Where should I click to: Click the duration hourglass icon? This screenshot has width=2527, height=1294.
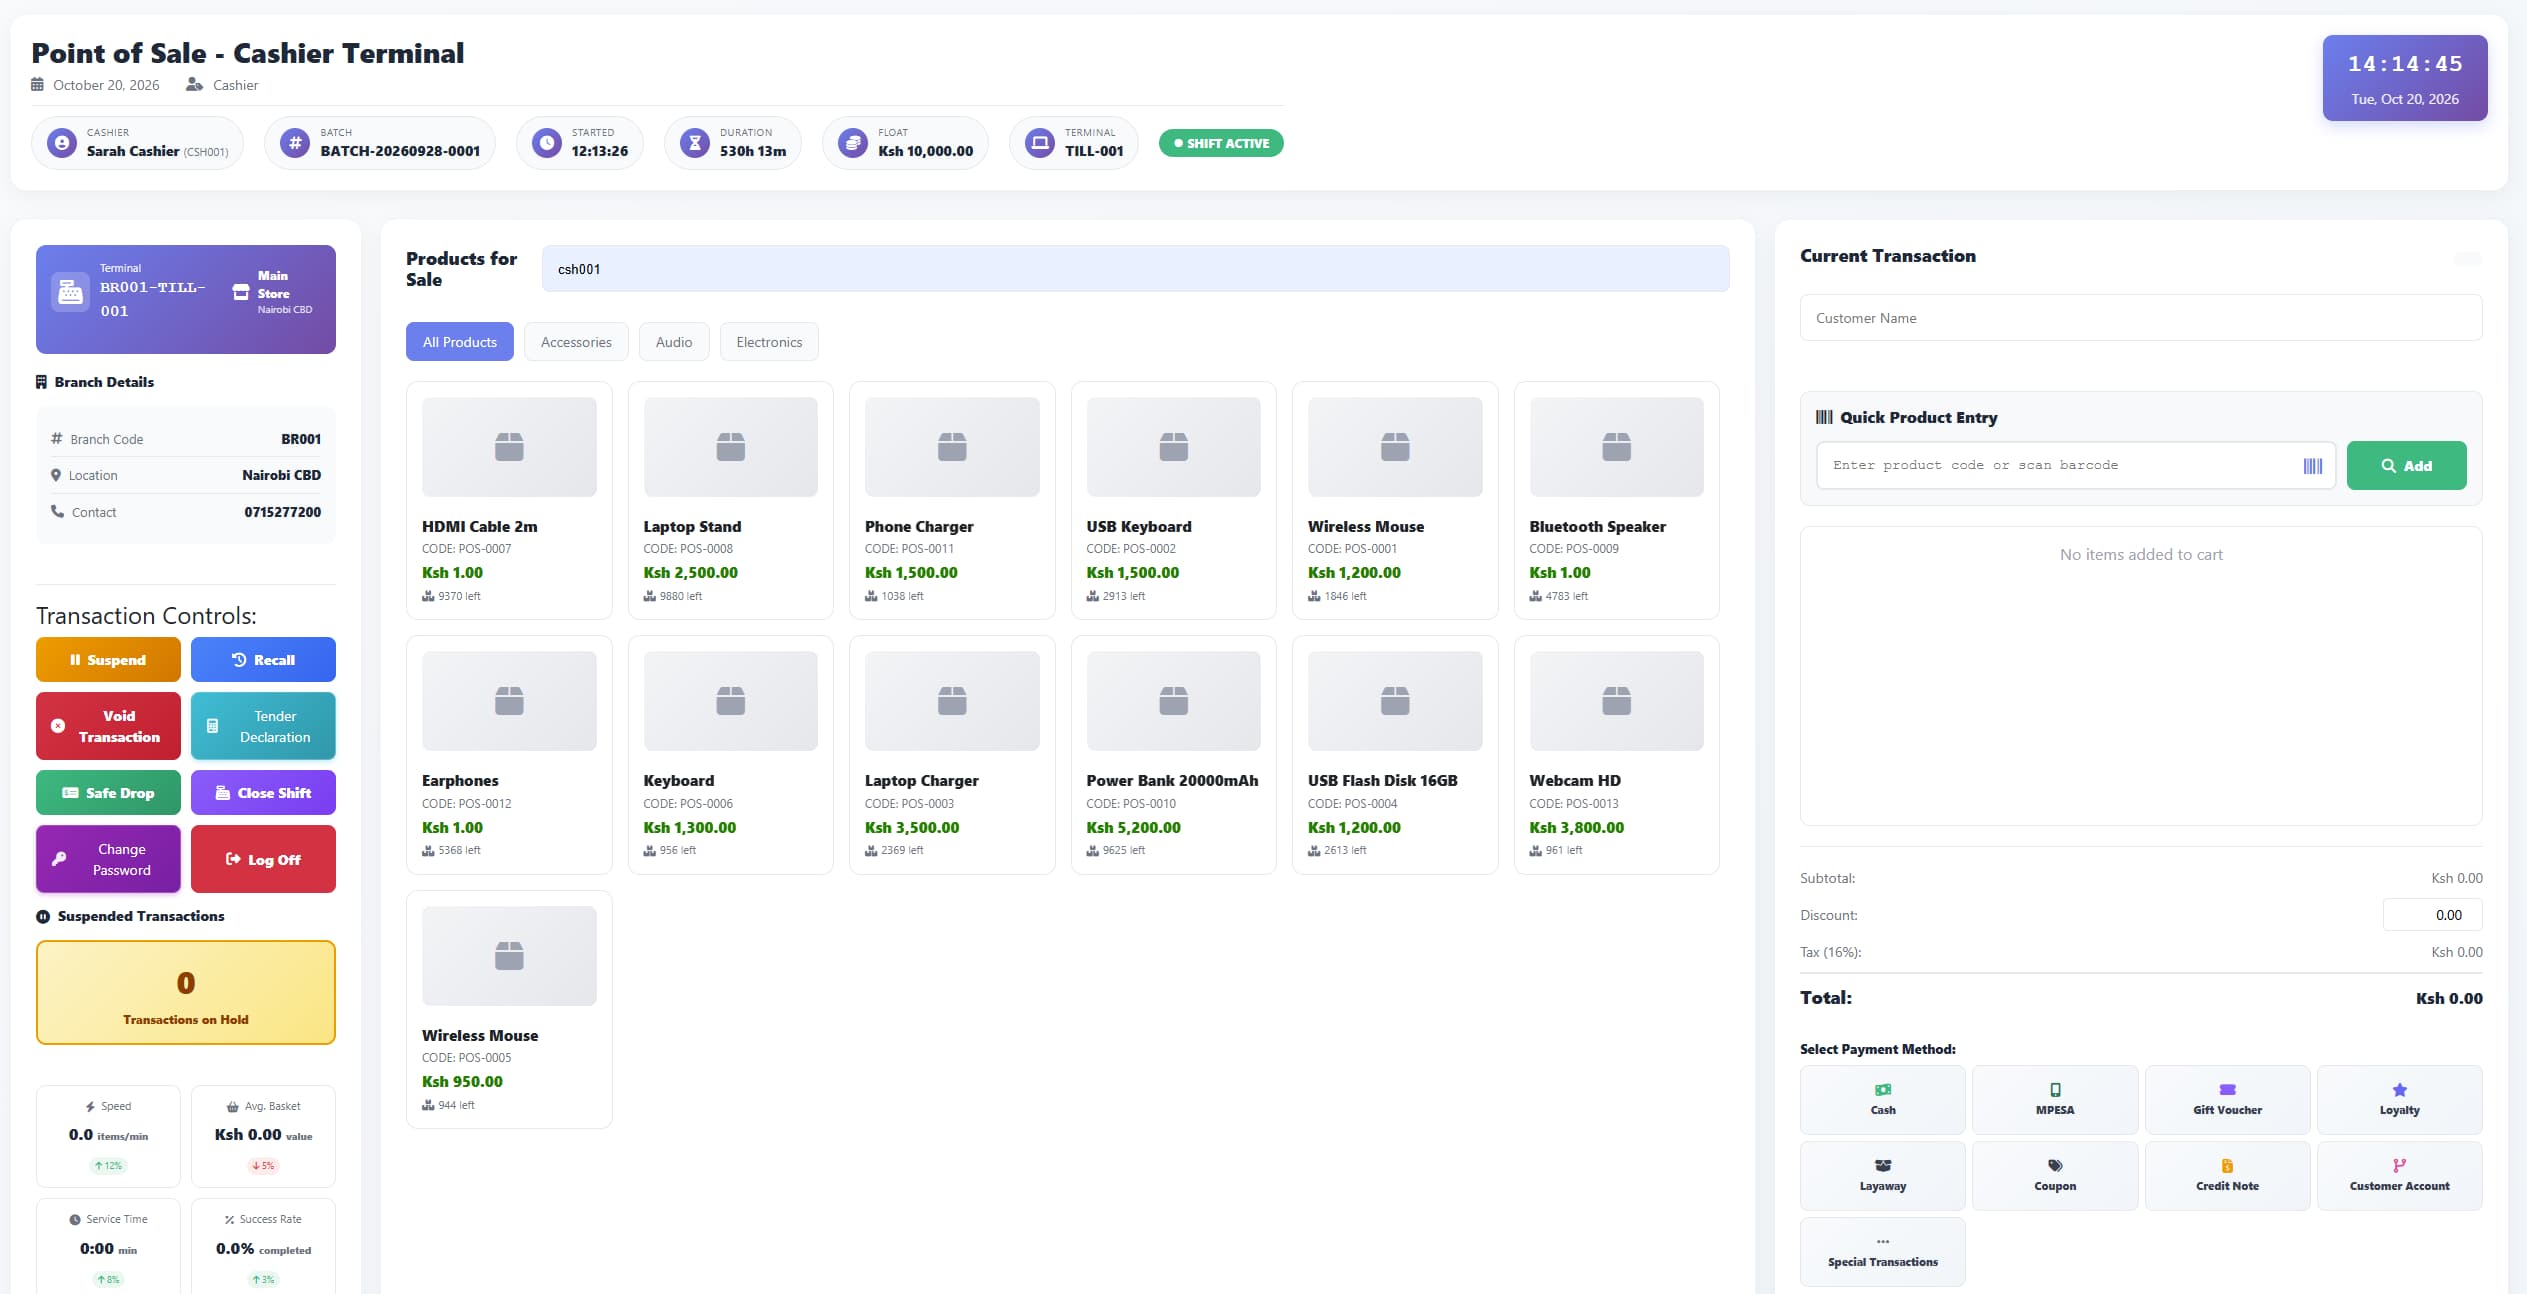[x=695, y=143]
